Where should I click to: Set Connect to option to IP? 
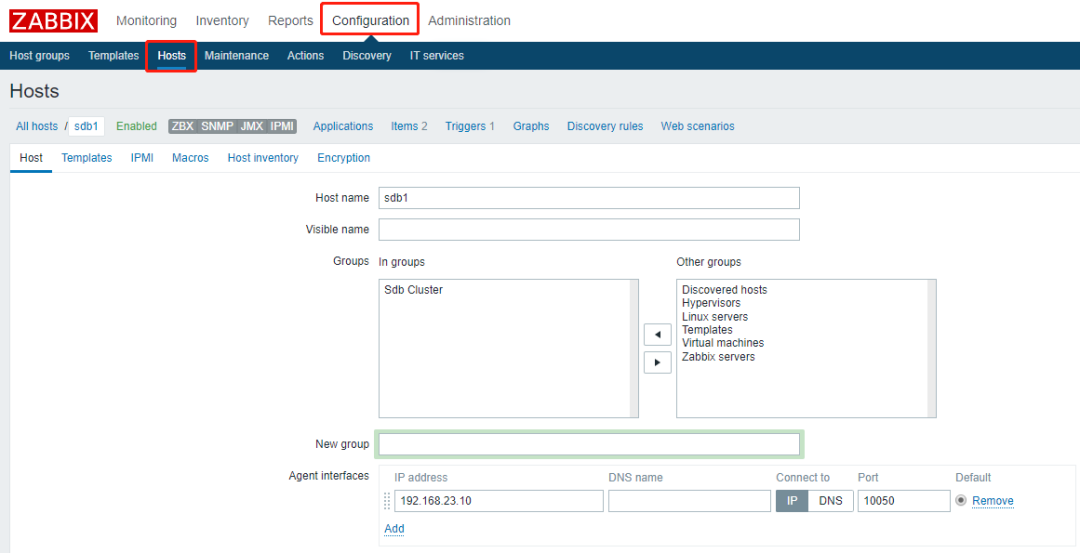791,501
